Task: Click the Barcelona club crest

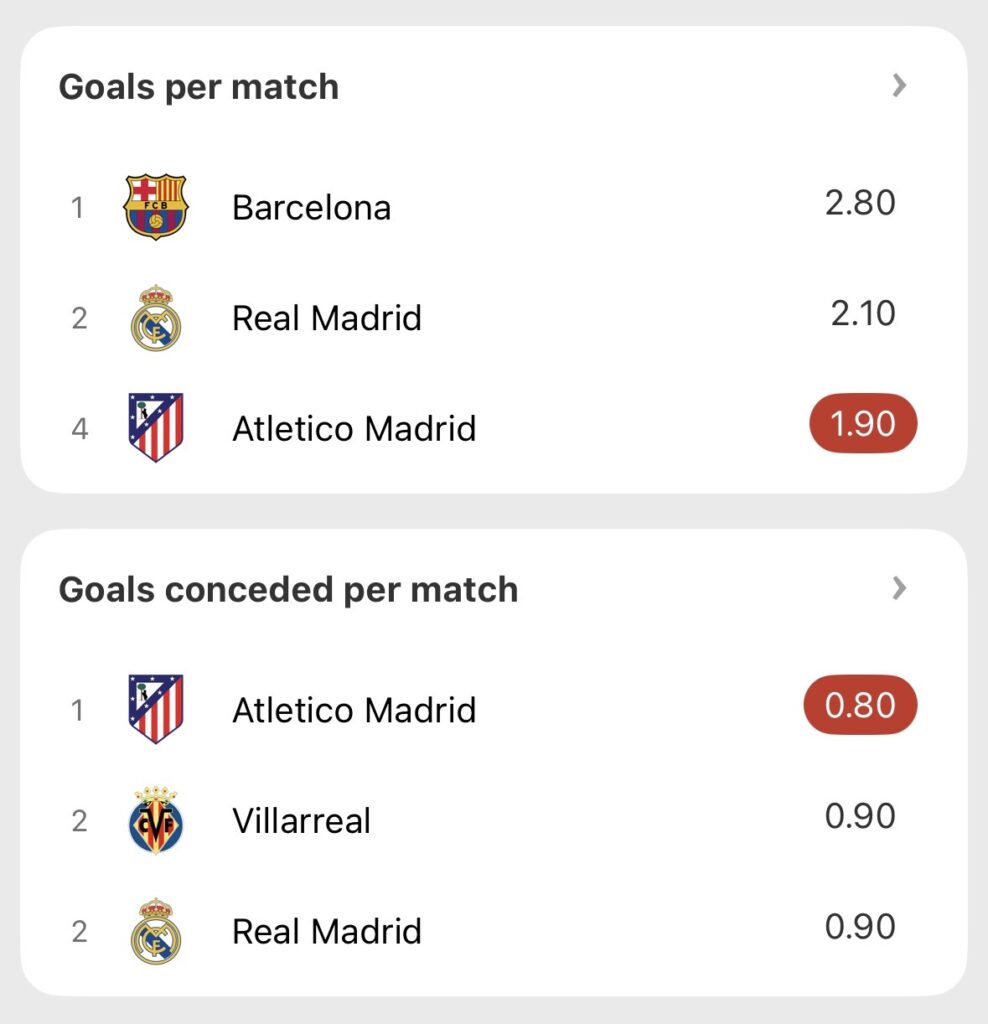Action: click(x=155, y=207)
